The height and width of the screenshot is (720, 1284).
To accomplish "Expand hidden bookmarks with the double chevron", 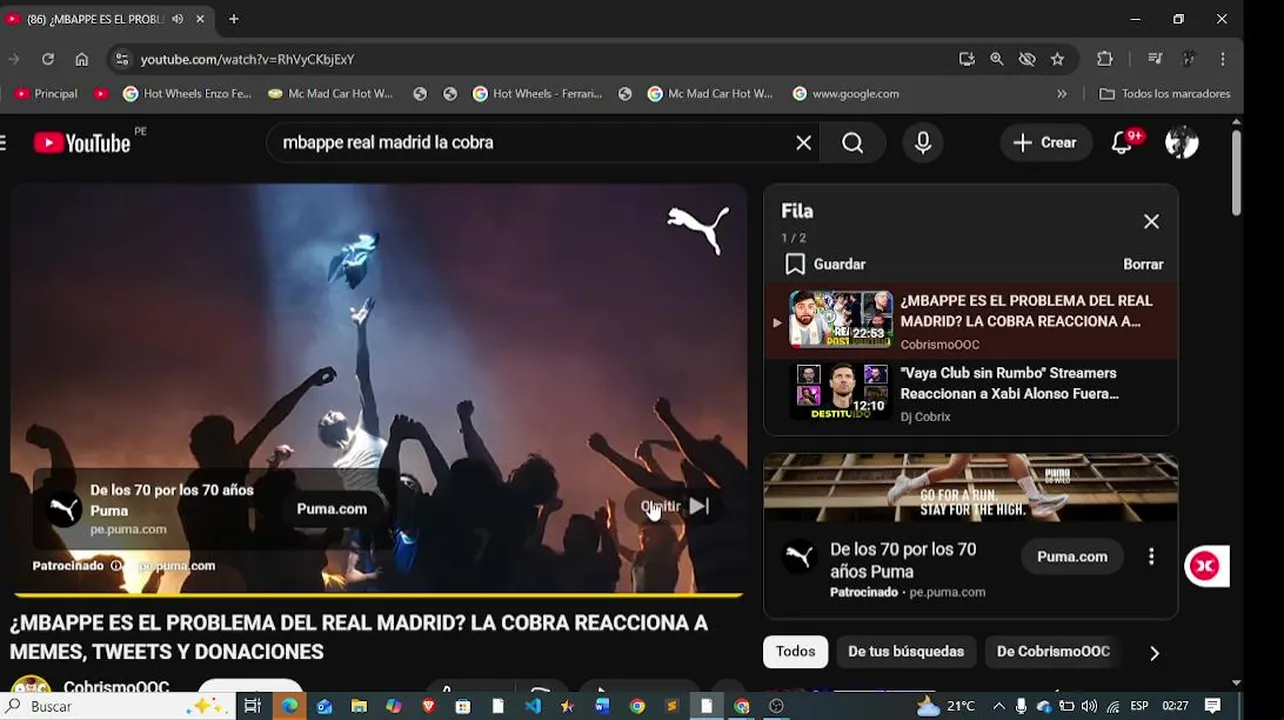I will pos(1062,94).
